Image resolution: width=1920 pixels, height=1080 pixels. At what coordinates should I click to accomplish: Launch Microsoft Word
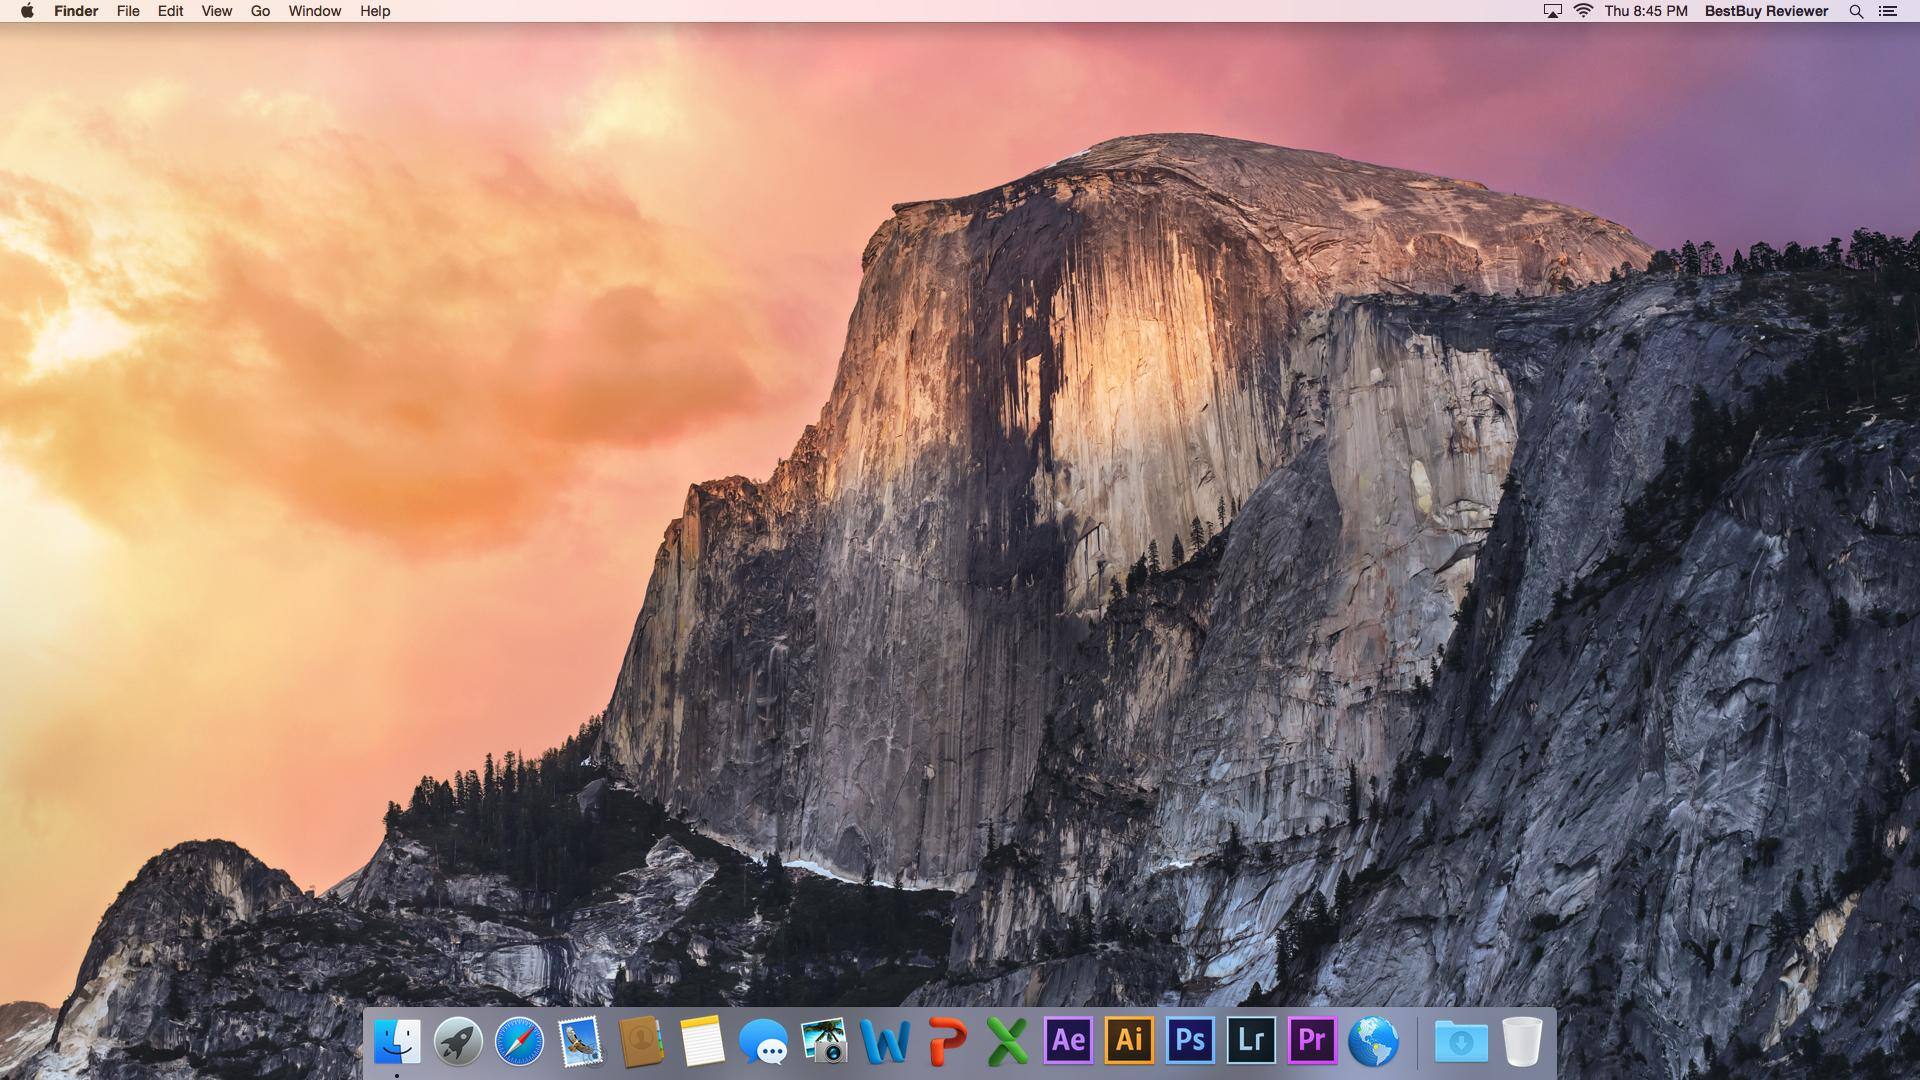coord(887,1039)
